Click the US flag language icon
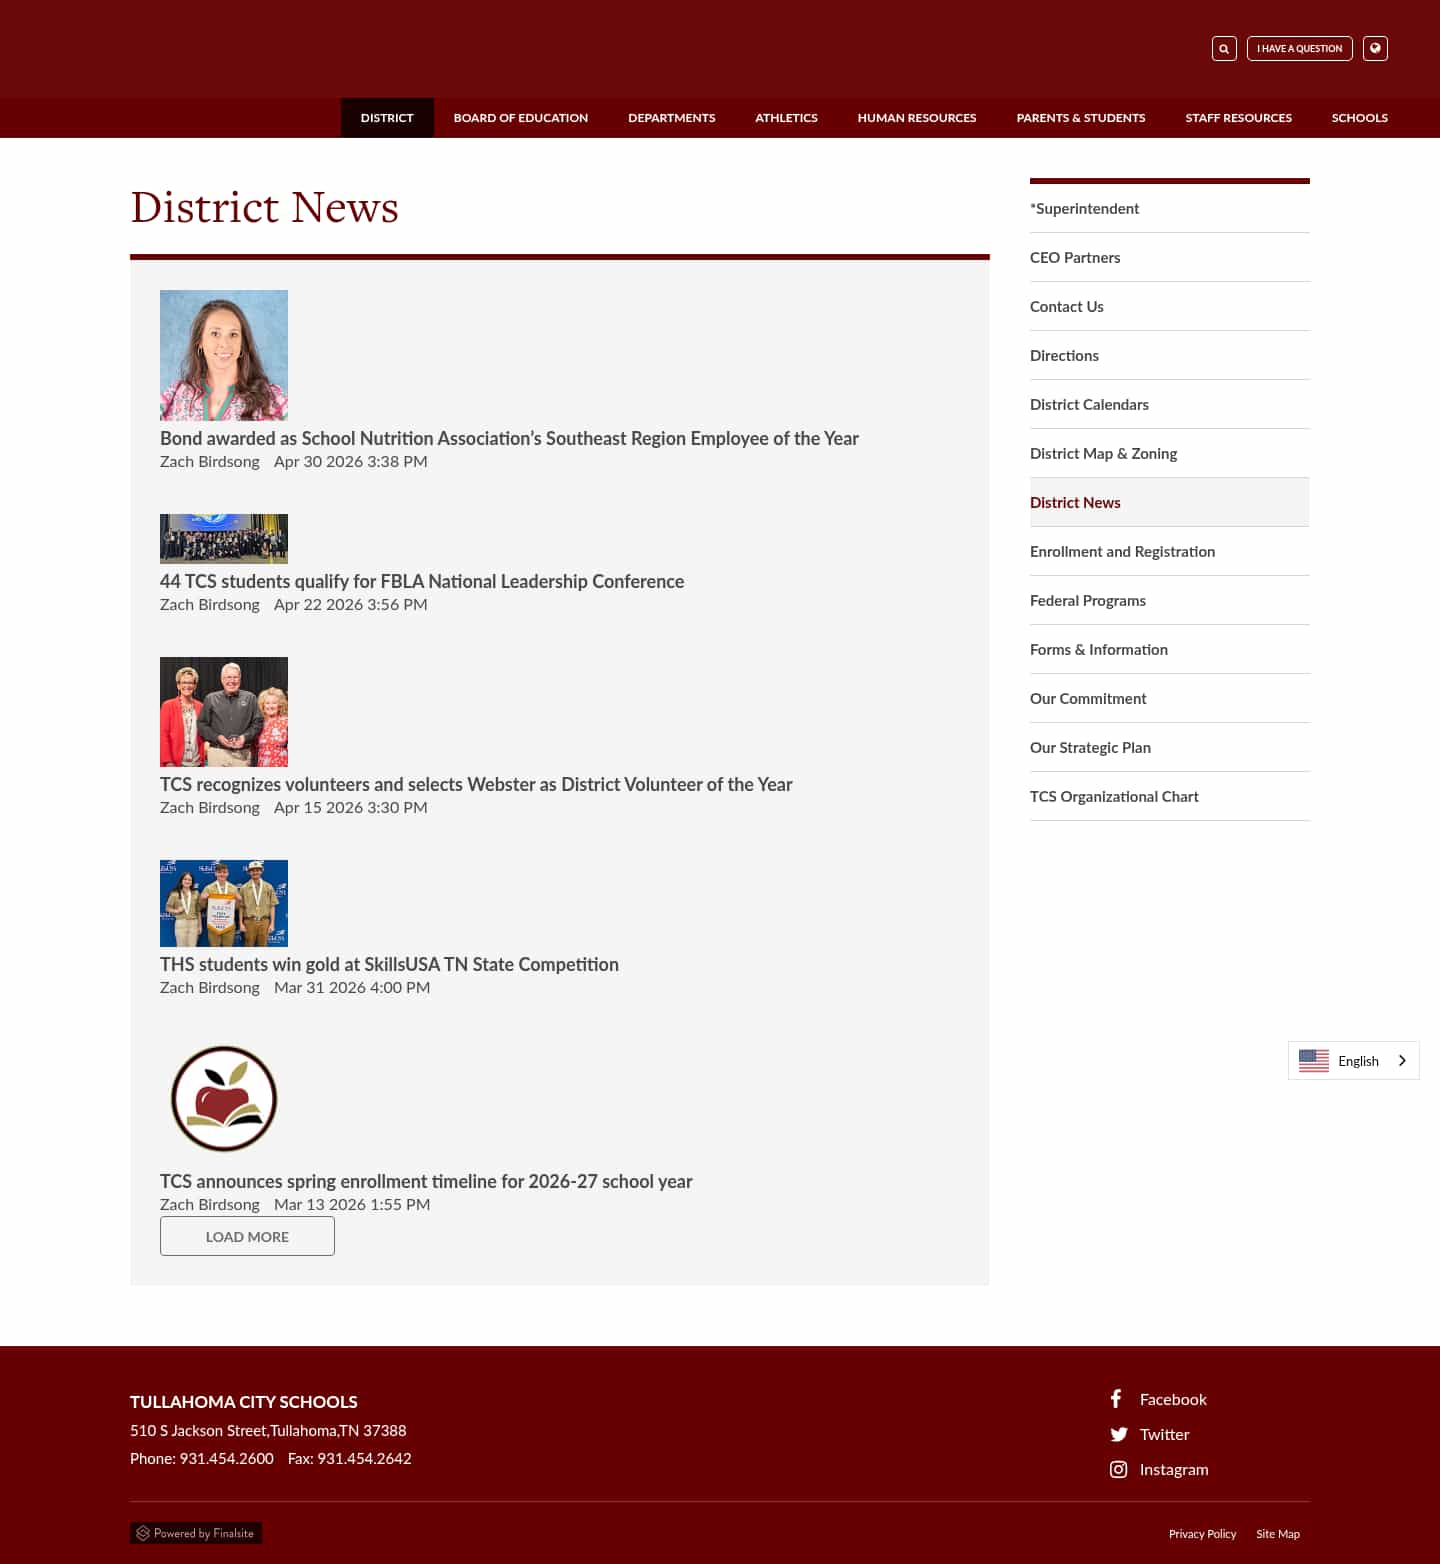 (x=1314, y=1061)
